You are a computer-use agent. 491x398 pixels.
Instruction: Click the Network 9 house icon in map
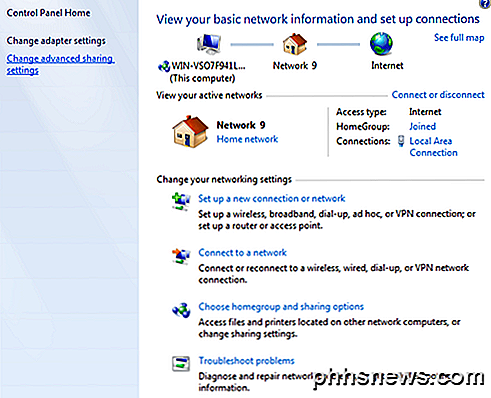(295, 44)
